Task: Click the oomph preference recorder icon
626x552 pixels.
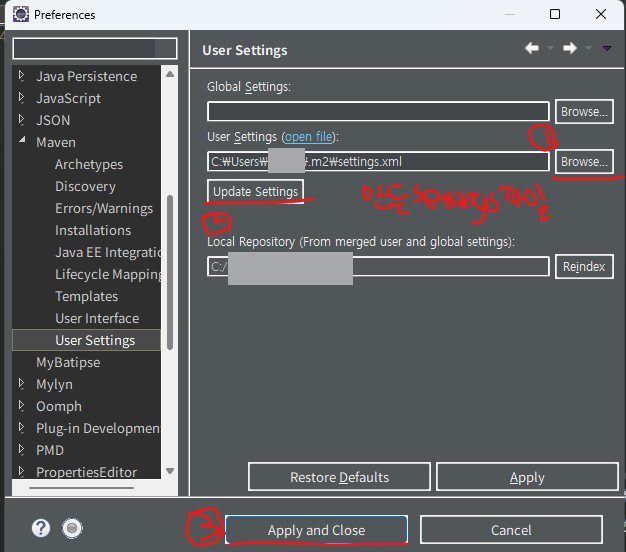Action: [x=72, y=528]
